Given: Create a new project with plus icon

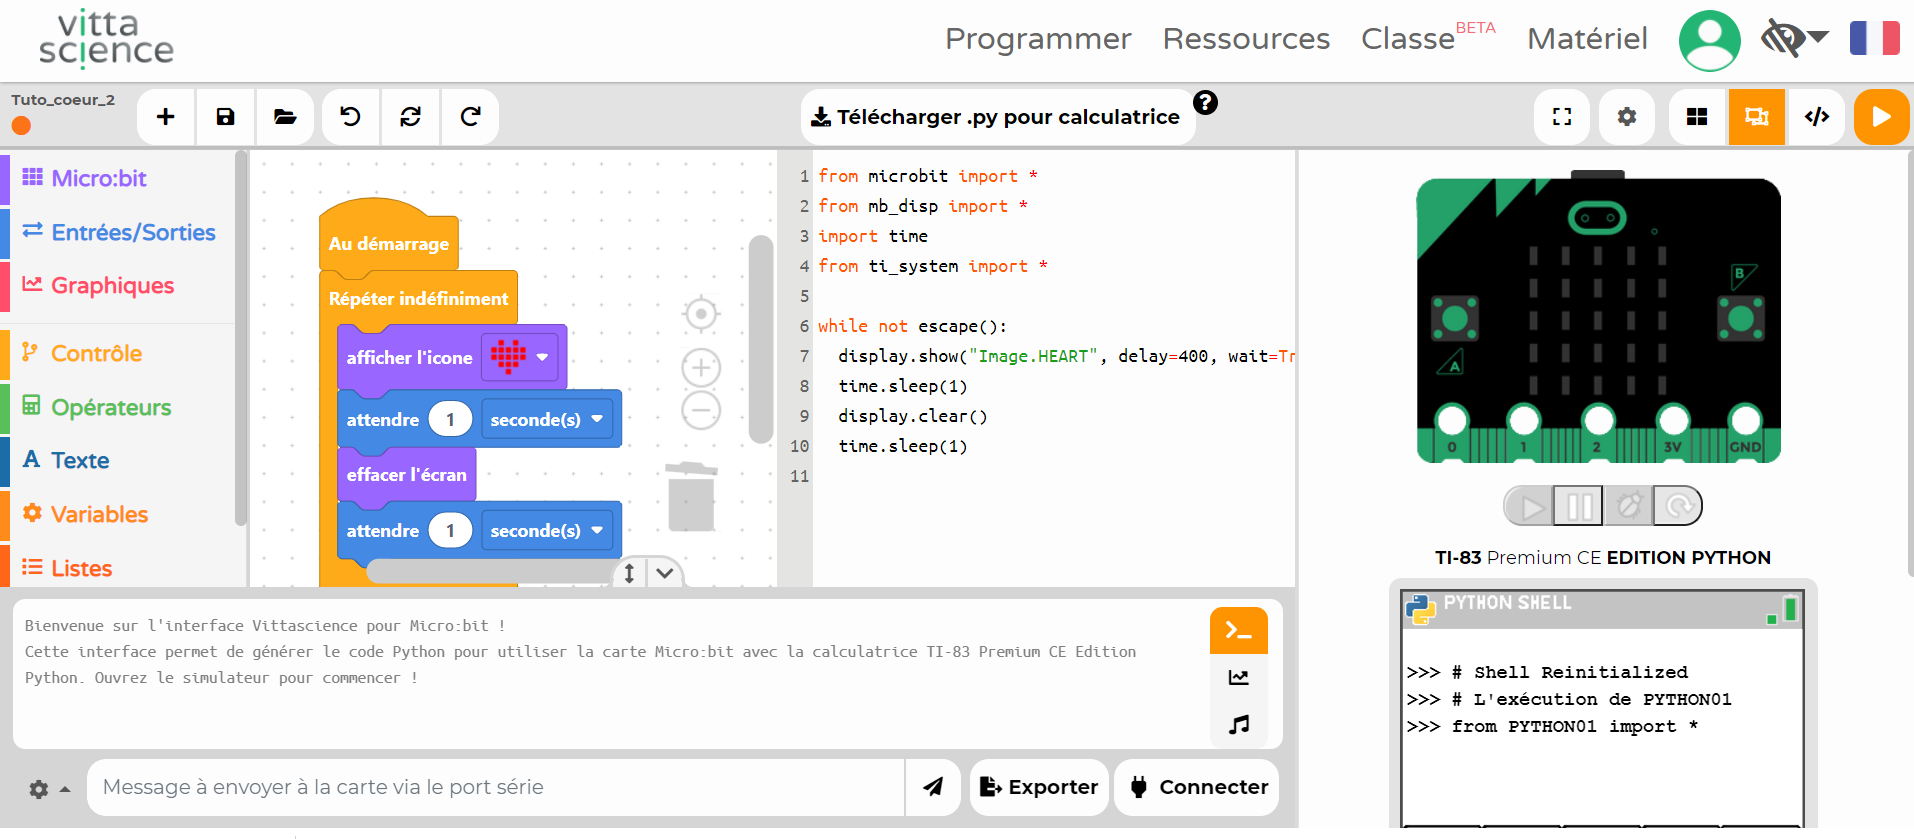Looking at the screenshot, I should click(x=166, y=117).
